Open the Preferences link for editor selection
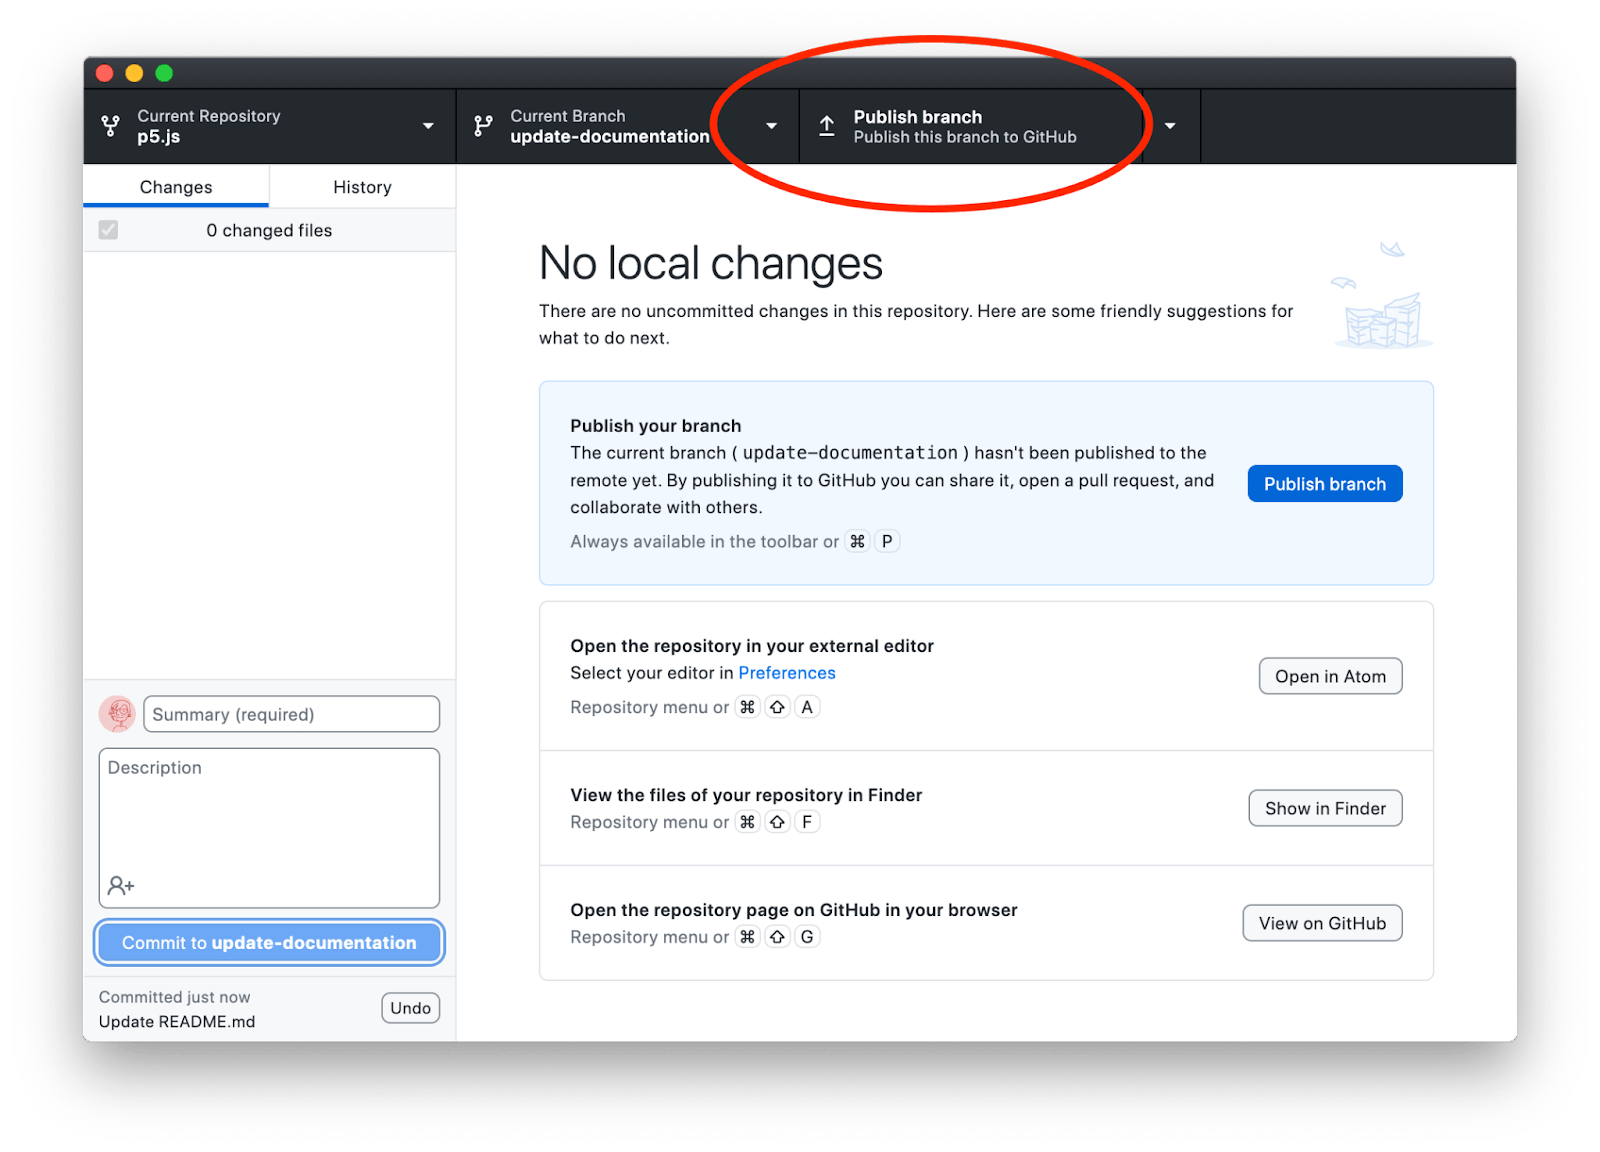The image size is (1600, 1152). 787,672
